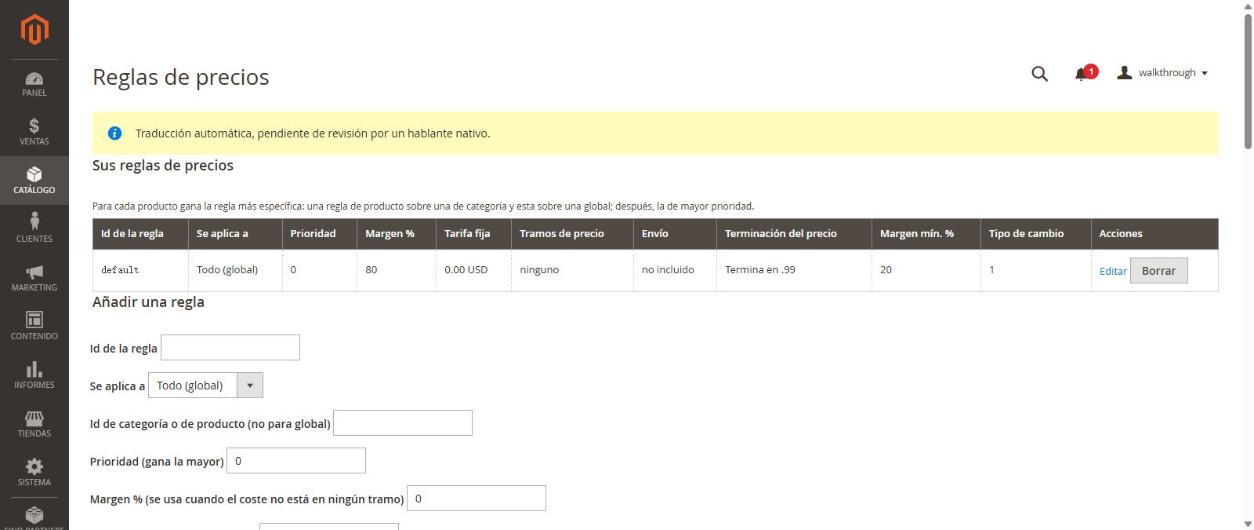Image resolution: width=1254 pixels, height=530 pixels.
Task: Click the category or product Id field
Action: 402,424
